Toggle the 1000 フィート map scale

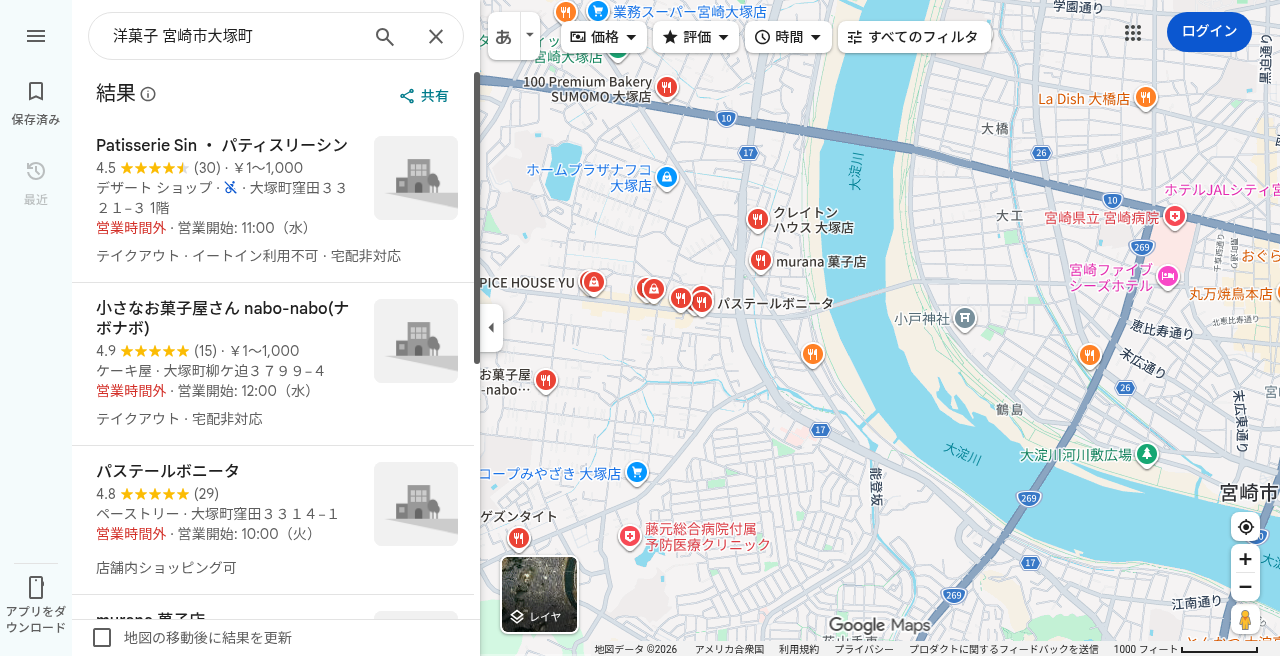coord(1185,649)
